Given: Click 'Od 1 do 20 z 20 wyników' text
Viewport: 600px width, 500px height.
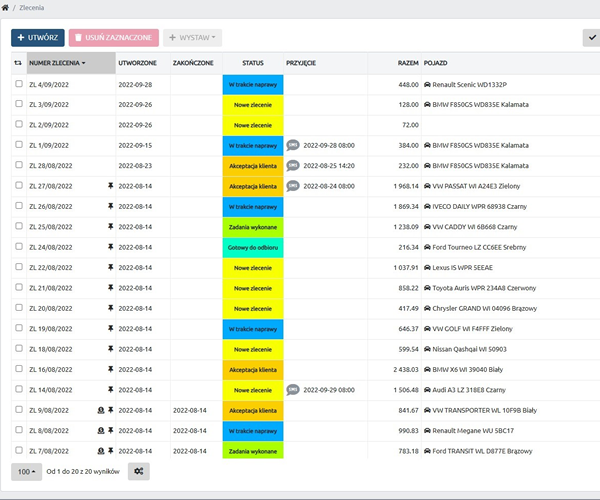Looking at the screenshot, I should tap(83, 472).
